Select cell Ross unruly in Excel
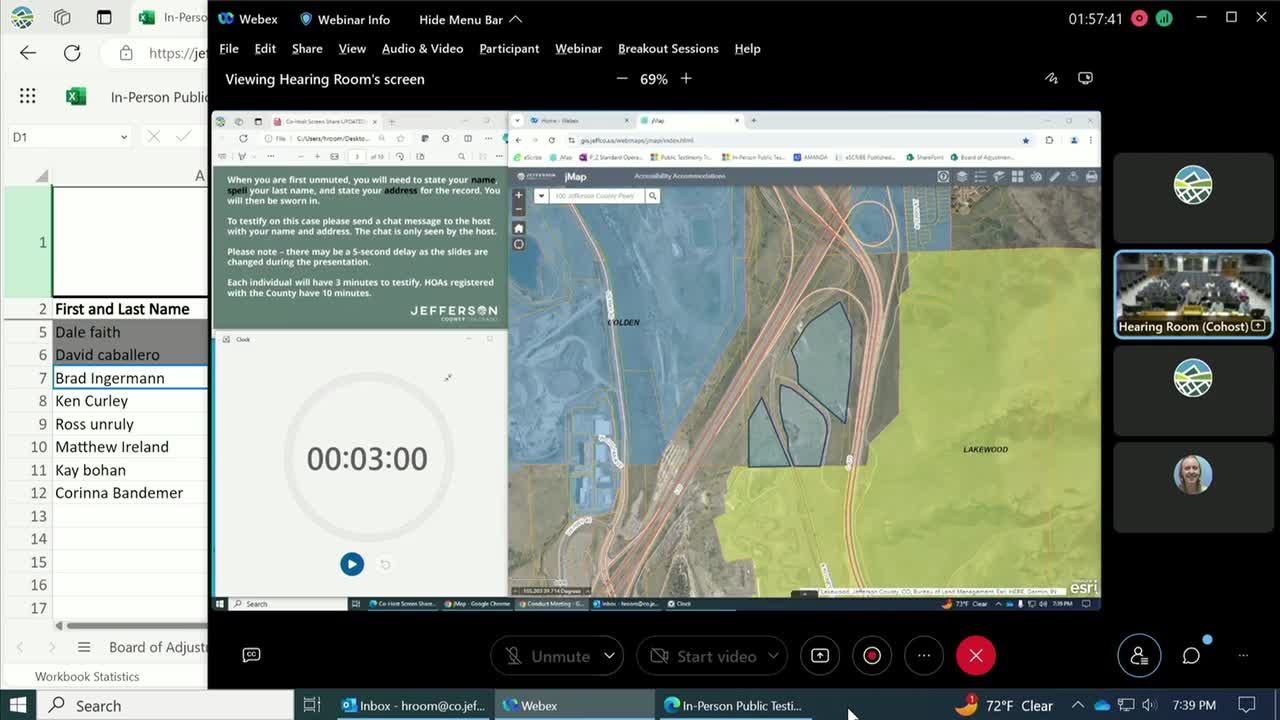 [x=130, y=424]
